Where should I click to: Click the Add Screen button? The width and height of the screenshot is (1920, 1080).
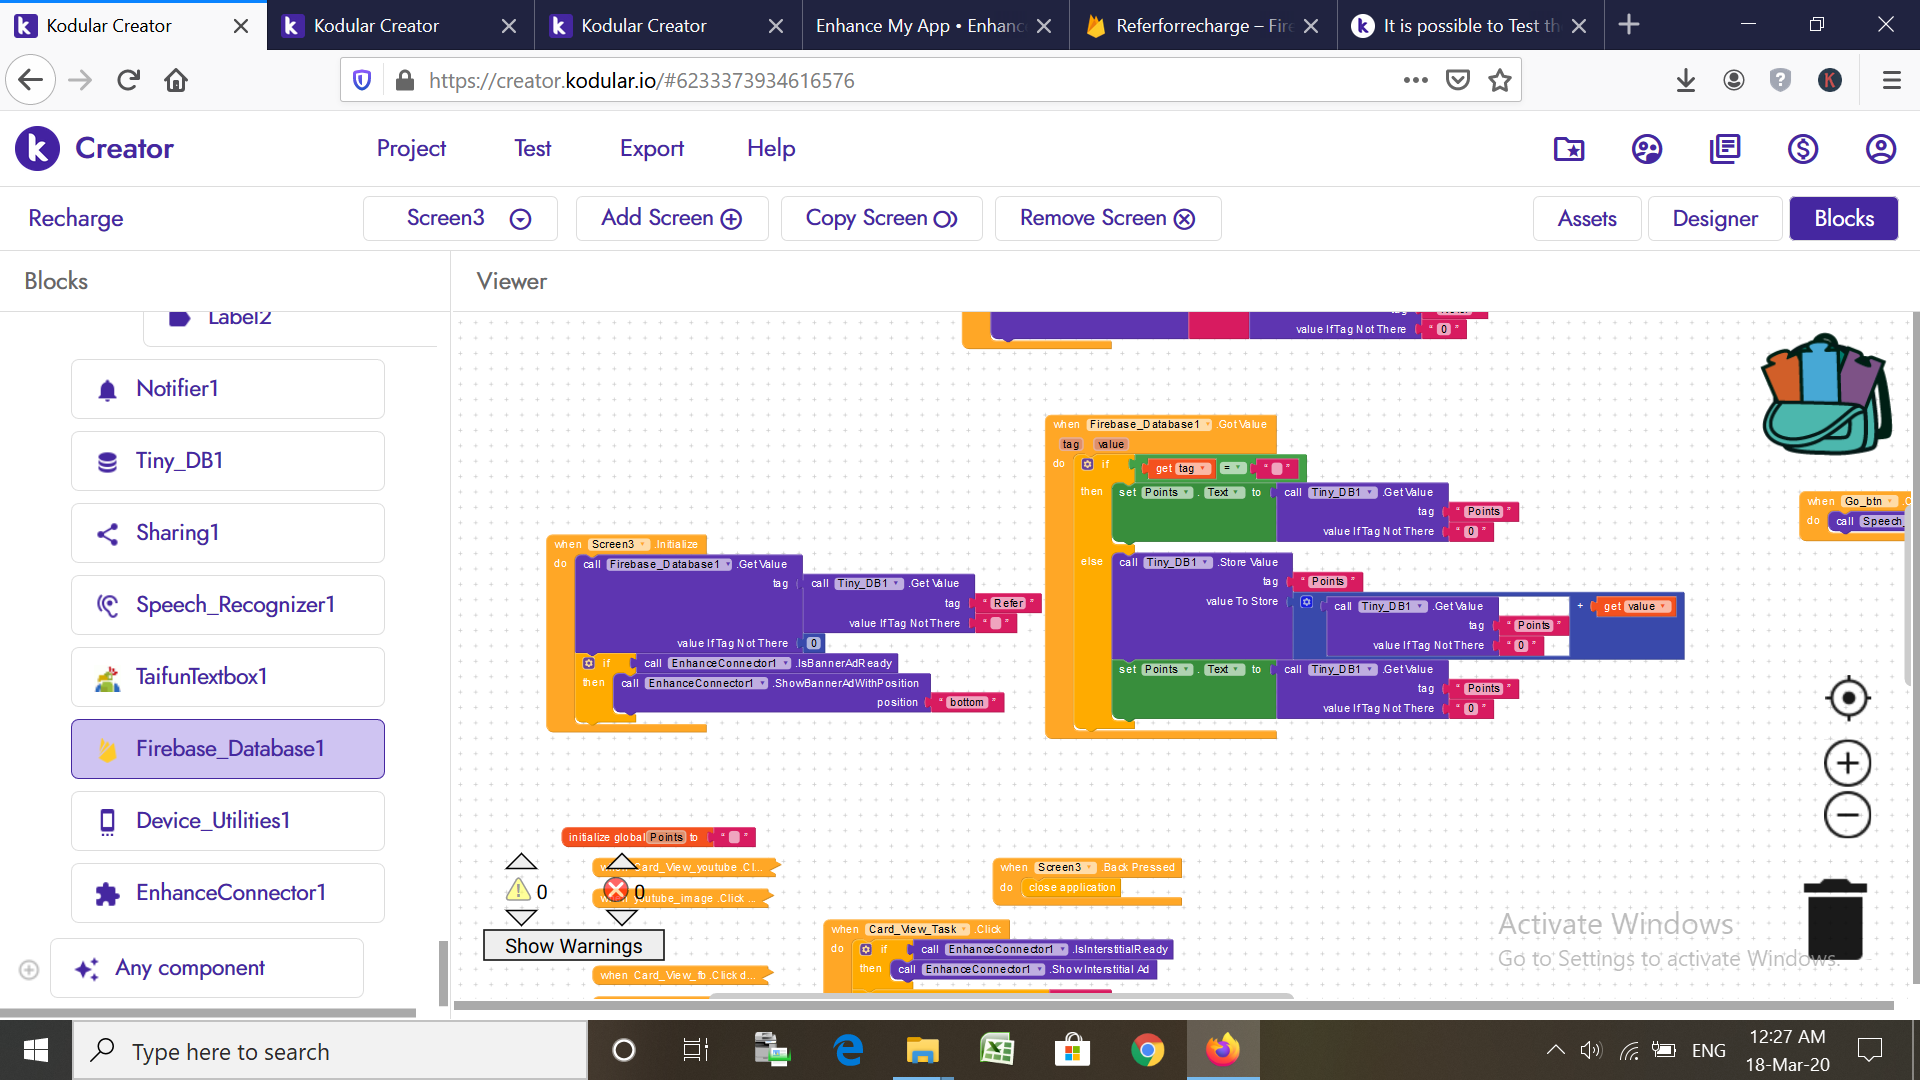click(x=671, y=218)
